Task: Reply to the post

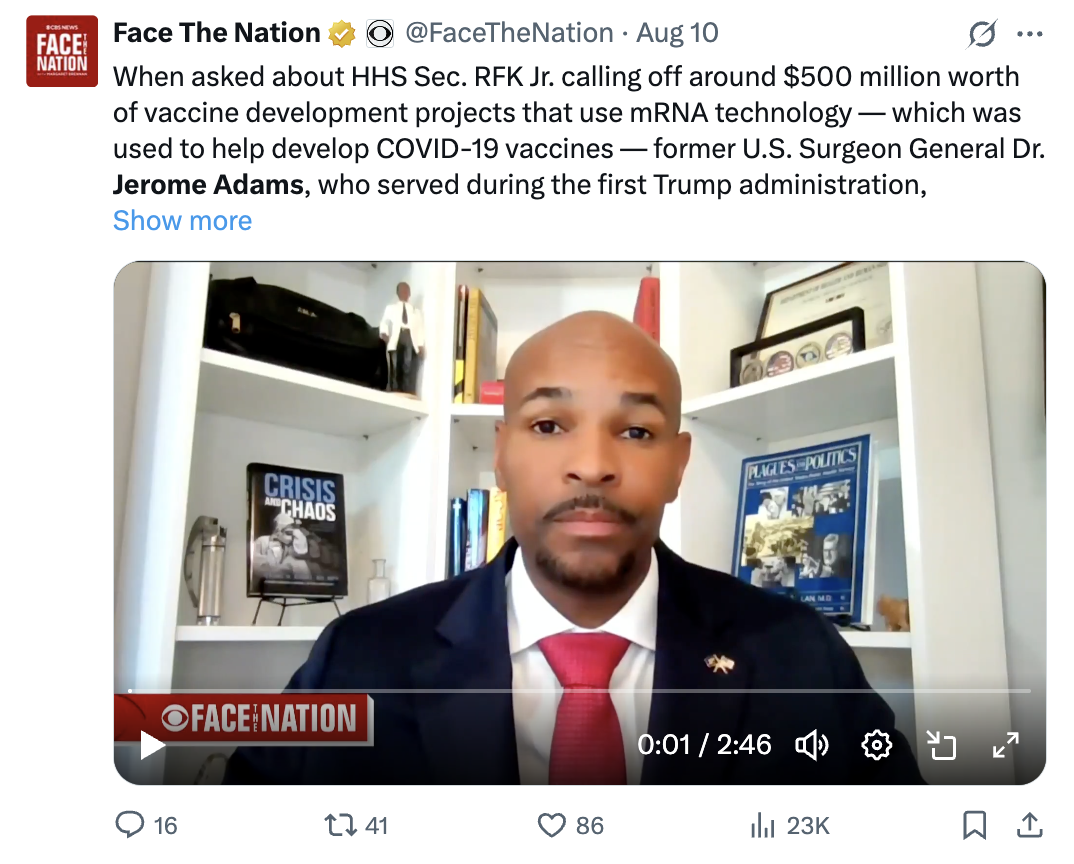Action: tap(131, 825)
